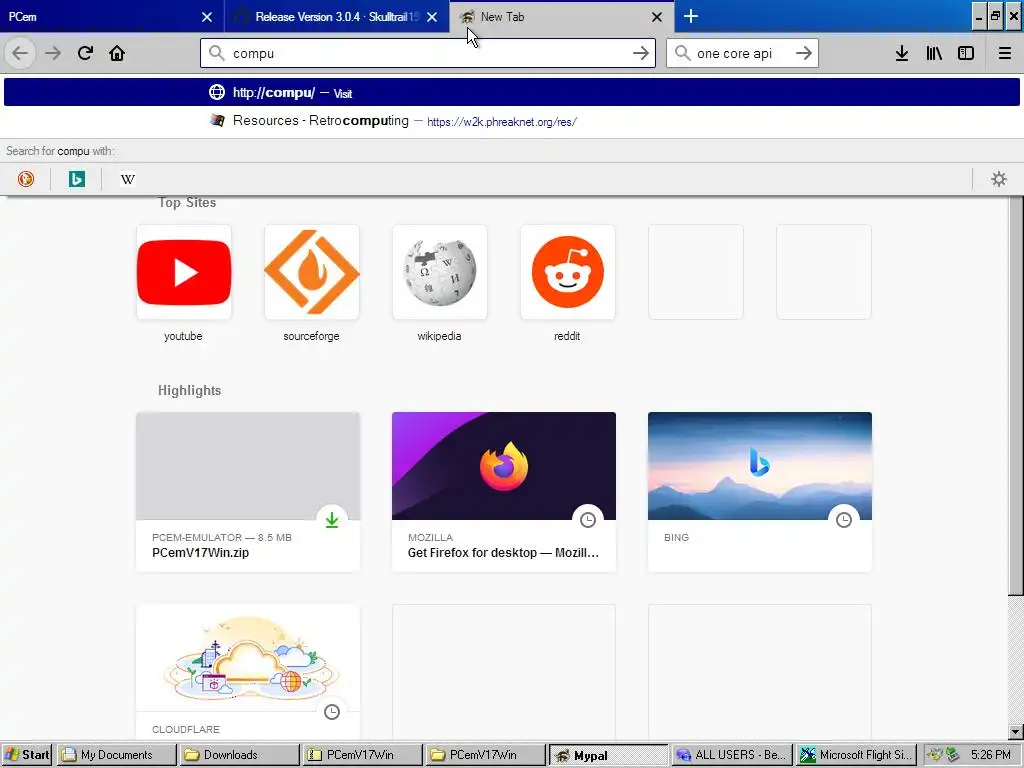The height and width of the screenshot is (768, 1024).
Task: Click the search box with 'one core api'
Action: tap(742, 53)
